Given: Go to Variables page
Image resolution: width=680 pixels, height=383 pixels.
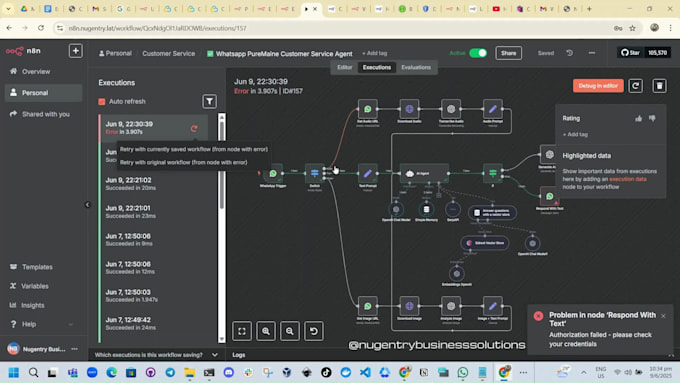Looking at the screenshot, I should tap(35, 286).
